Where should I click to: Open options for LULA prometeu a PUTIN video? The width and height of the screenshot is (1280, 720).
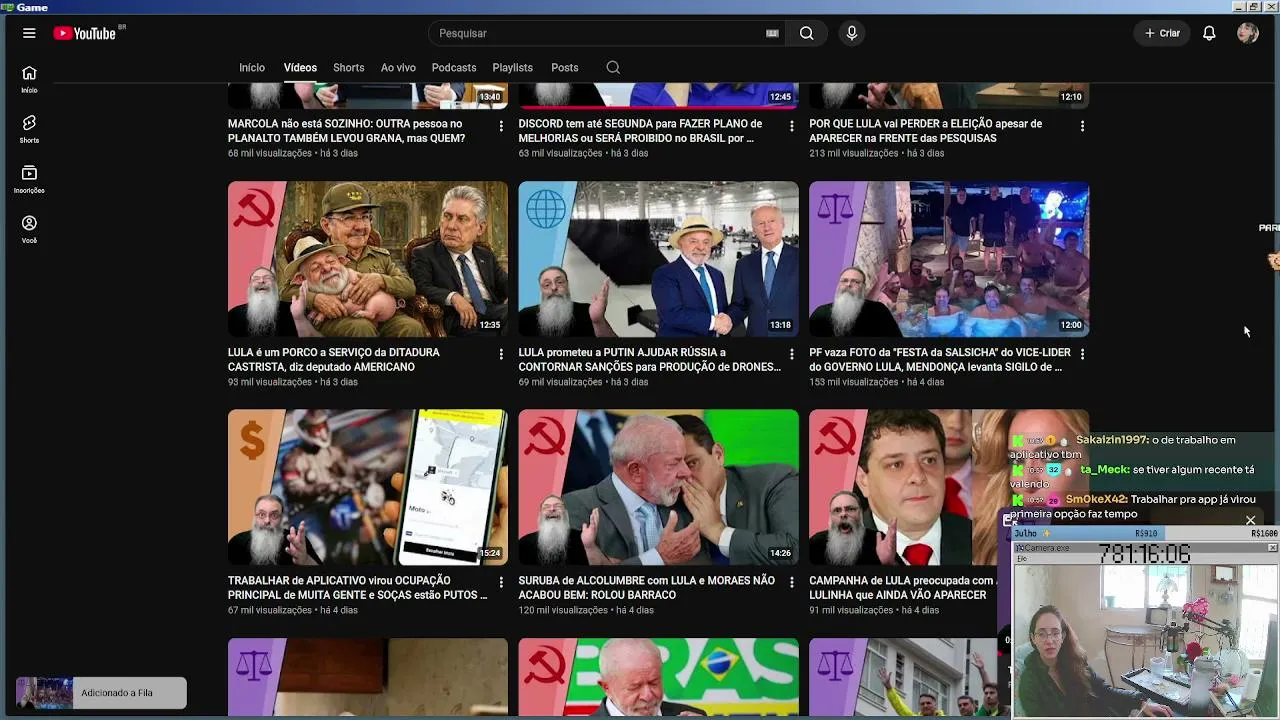(792, 354)
